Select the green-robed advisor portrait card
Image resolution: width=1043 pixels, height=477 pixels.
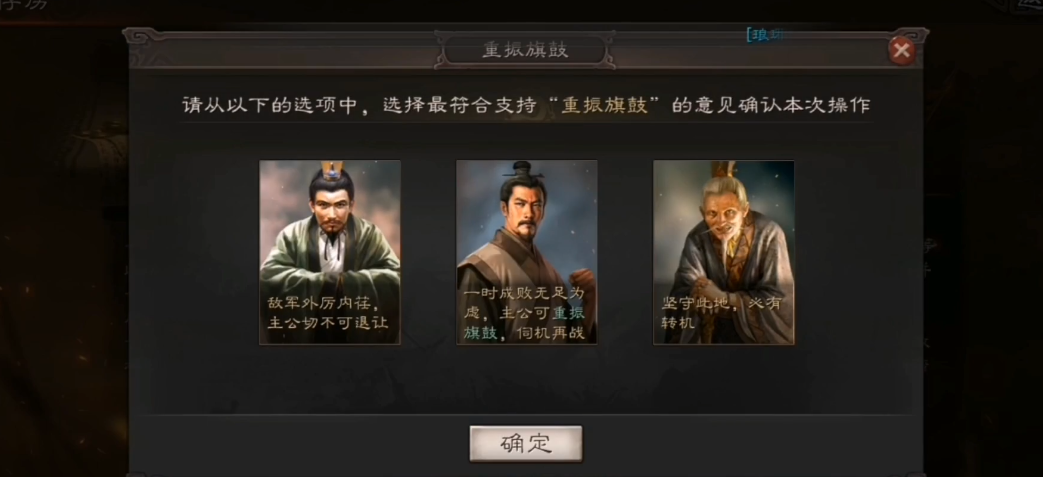point(330,252)
